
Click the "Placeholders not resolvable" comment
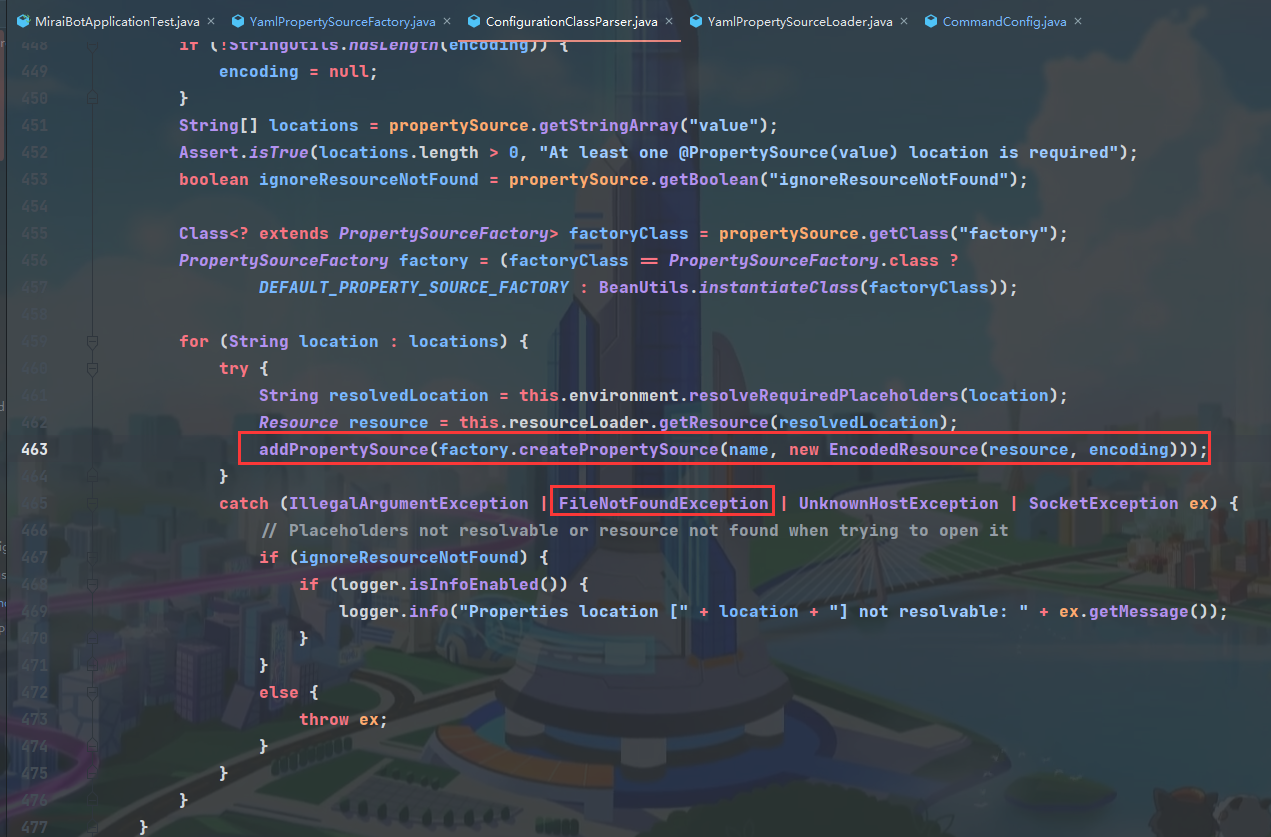[634, 530]
